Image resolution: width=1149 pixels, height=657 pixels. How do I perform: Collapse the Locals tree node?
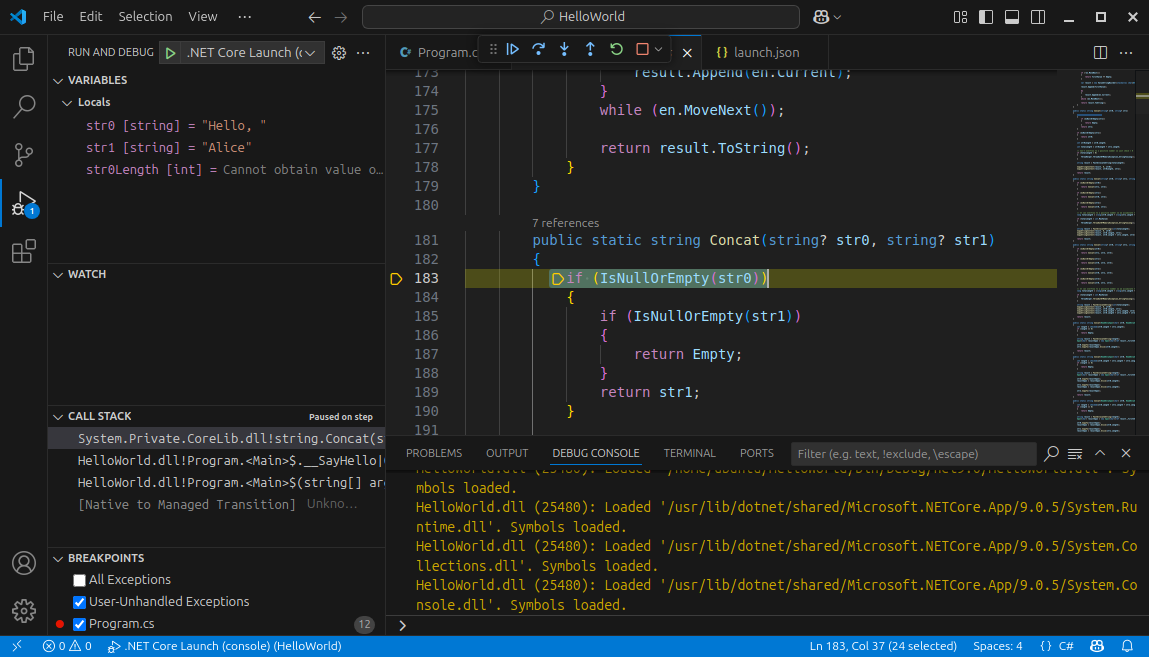click(67, 103)
